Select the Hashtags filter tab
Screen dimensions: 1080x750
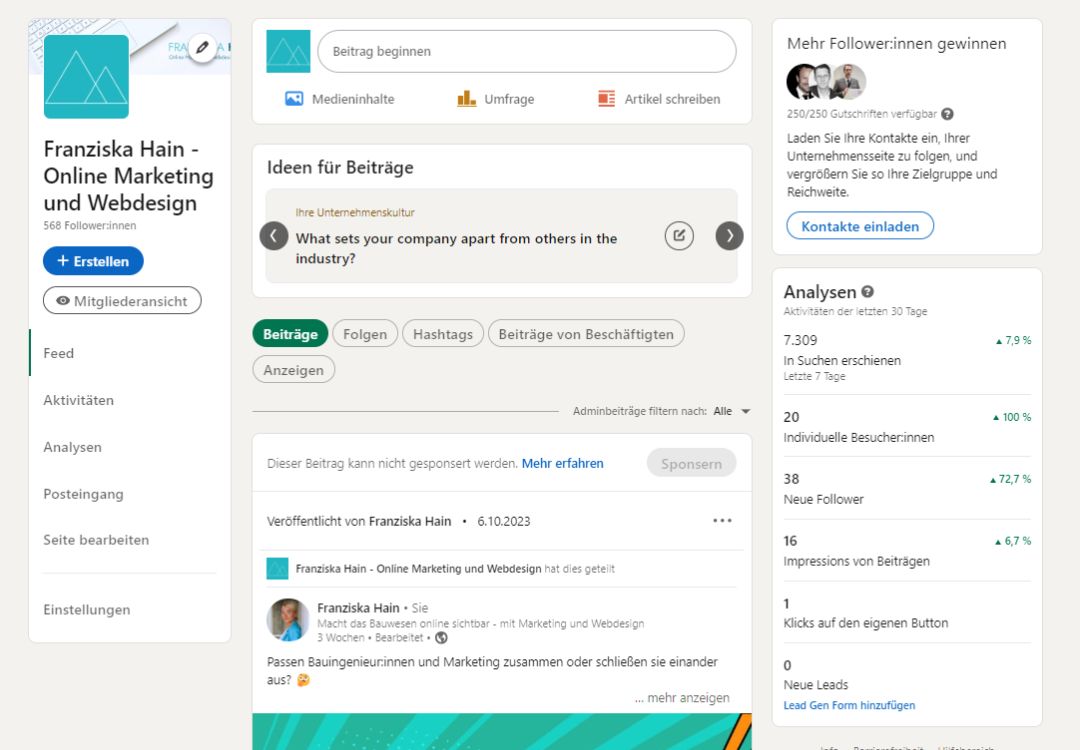coord(443,334)
